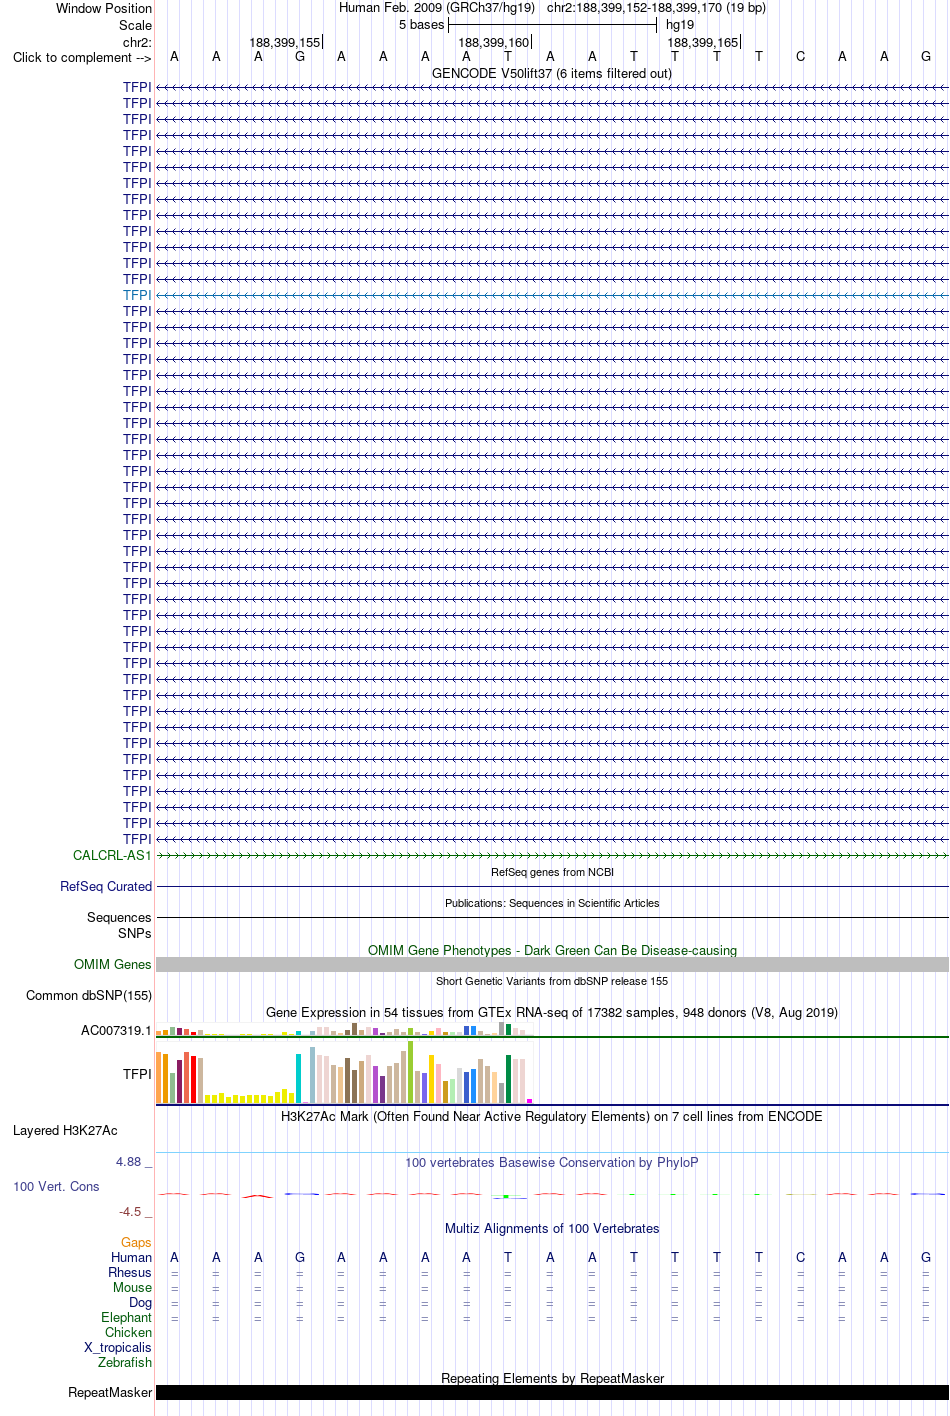The width and height of the screenshot is (950, 1416).
Task: Click the Gaps label in the alignment
Action: pyautogui.click(x=136, y=1242)
